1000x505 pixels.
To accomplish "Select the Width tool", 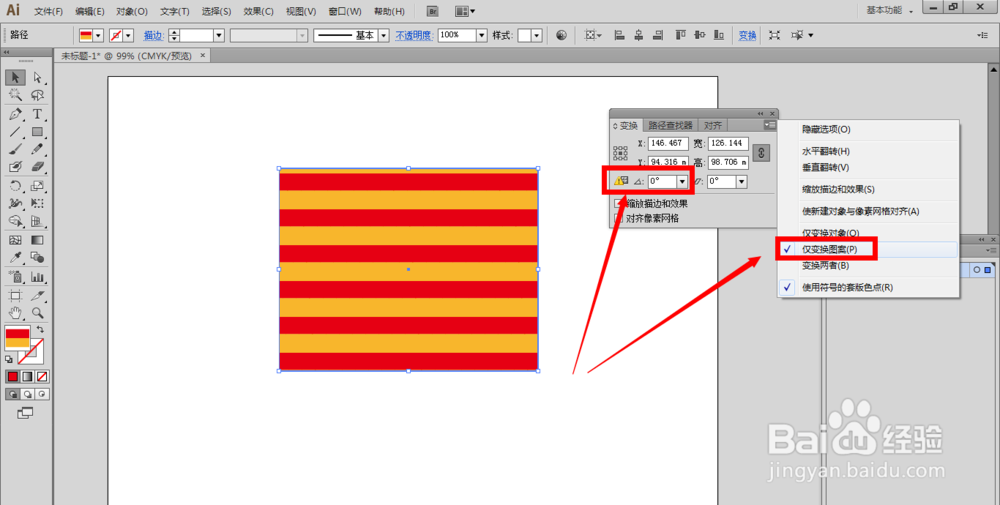I will pyautogui.click(x=15, y=203).
